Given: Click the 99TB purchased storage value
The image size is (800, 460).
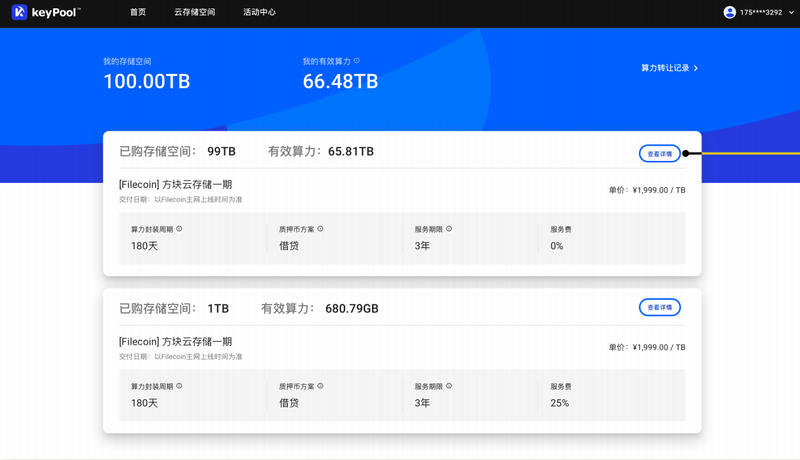Looking at the screenshot, I should [x=221, y=151].
